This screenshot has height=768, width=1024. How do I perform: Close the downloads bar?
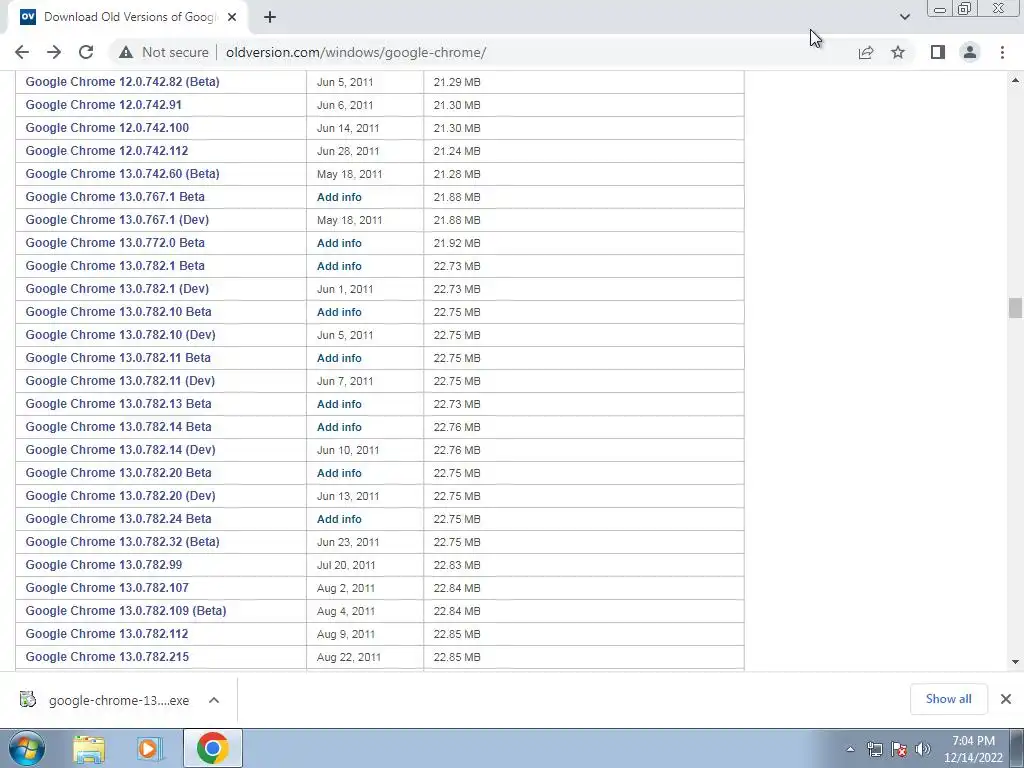[x=1006, y=699]
